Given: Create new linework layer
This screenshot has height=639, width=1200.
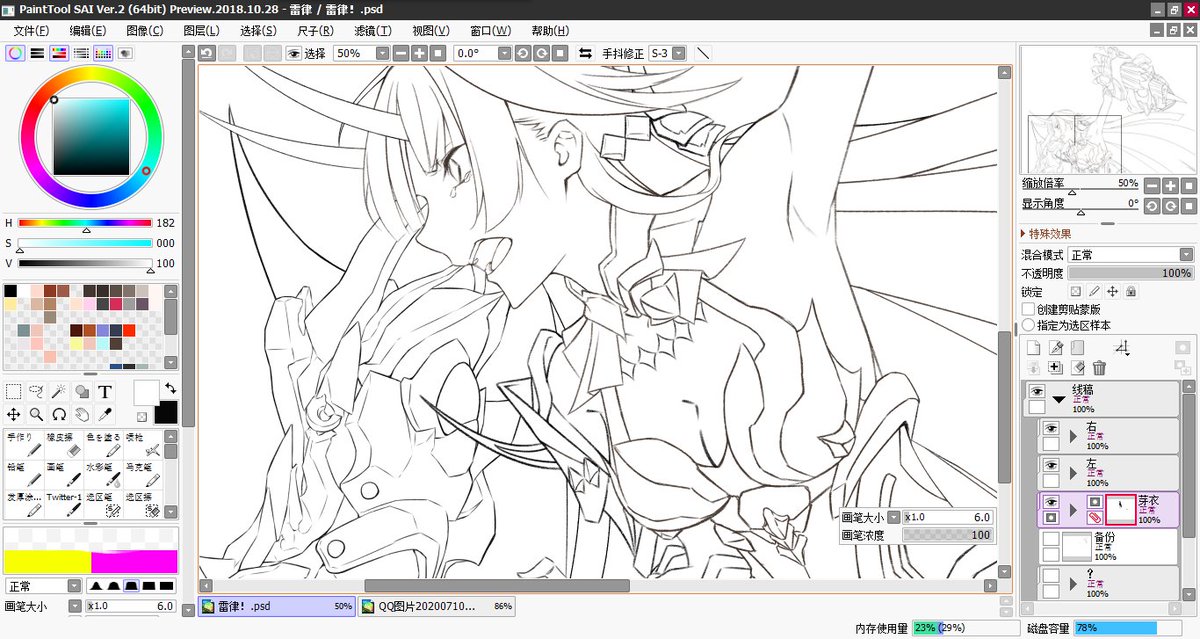Looking at the screenshot, I should [x=1056, y=348].
